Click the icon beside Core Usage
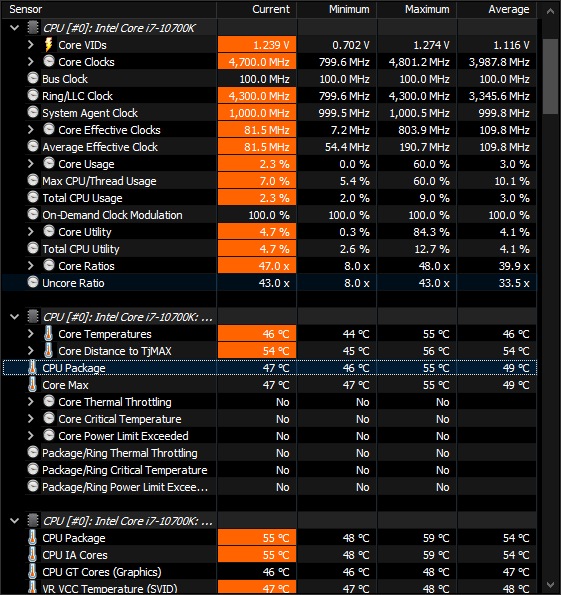 [x=49, y=163]
